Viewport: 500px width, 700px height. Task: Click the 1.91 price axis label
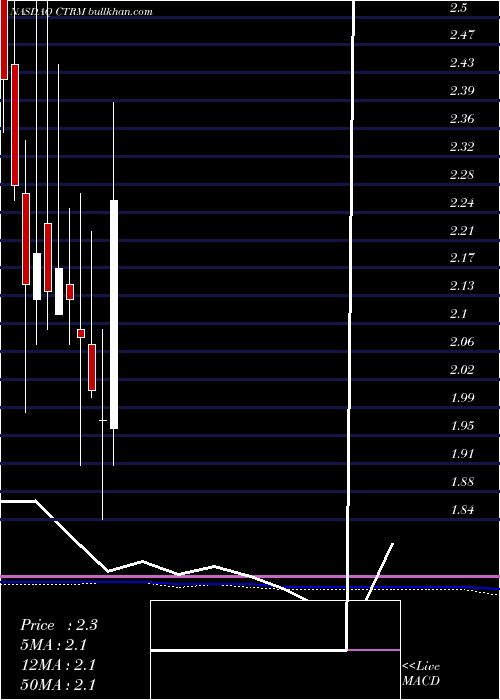pyautogui.click(x=462, y=454)
